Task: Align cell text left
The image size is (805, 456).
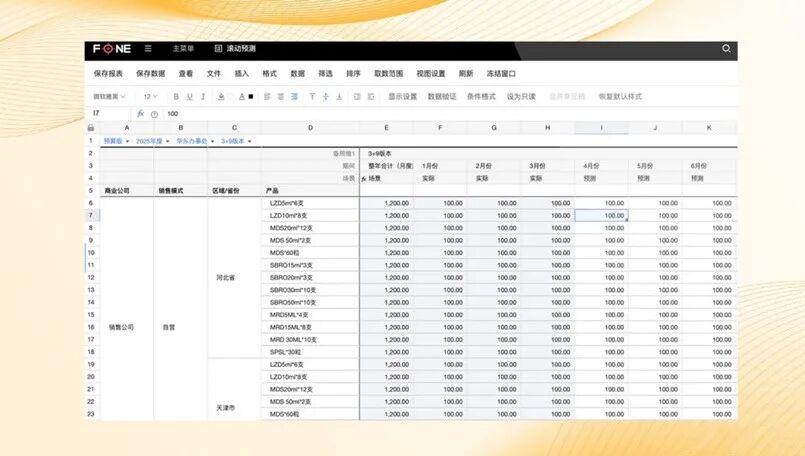Action: coord(267,97)
